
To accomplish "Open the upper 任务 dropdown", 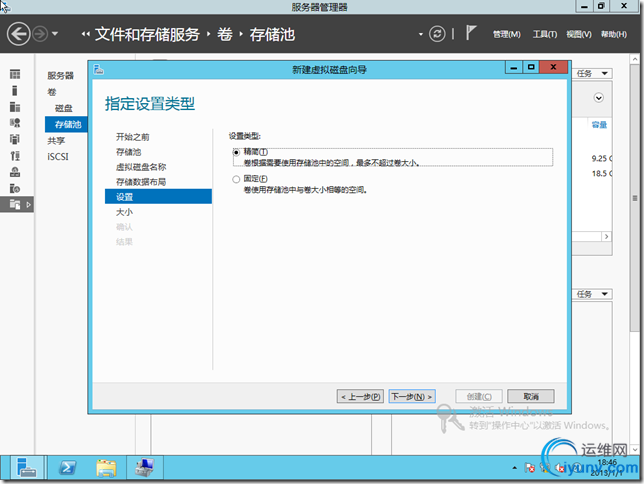I will [x=591, y=74].
